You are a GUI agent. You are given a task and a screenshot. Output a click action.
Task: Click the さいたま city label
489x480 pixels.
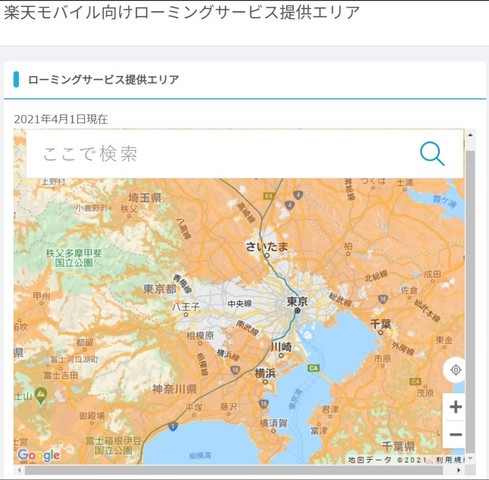click(x=267, y=247)
